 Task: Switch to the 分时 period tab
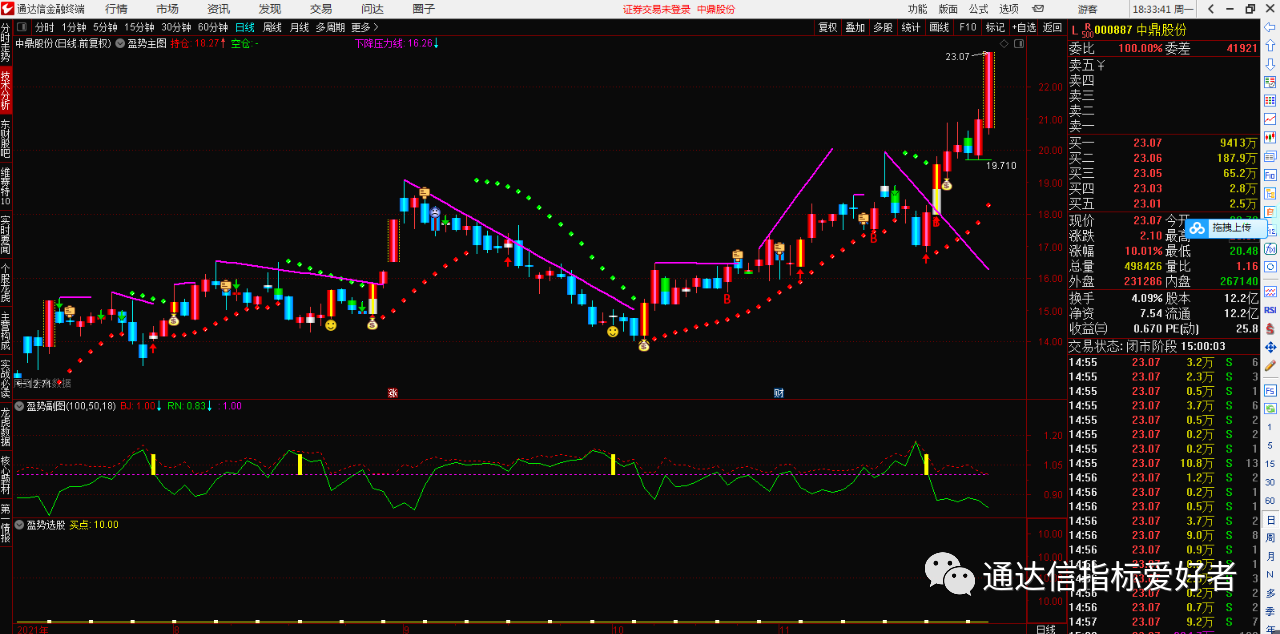click(x=45, y=28)
